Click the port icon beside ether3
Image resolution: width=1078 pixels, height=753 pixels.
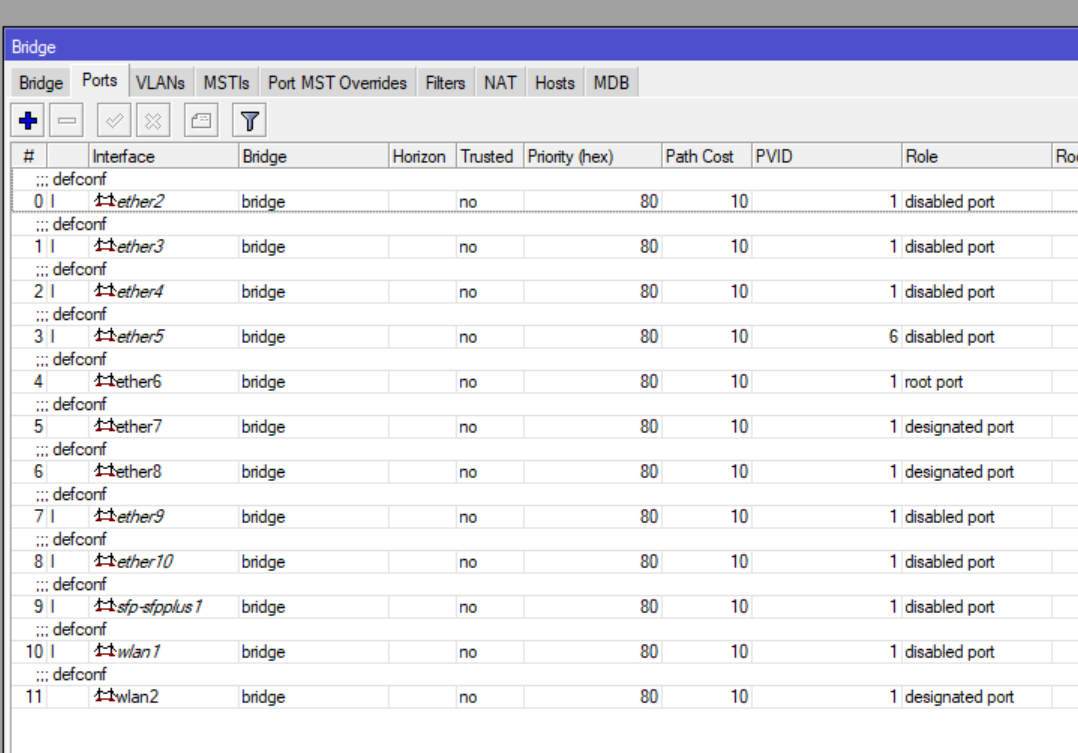point(104,245)
